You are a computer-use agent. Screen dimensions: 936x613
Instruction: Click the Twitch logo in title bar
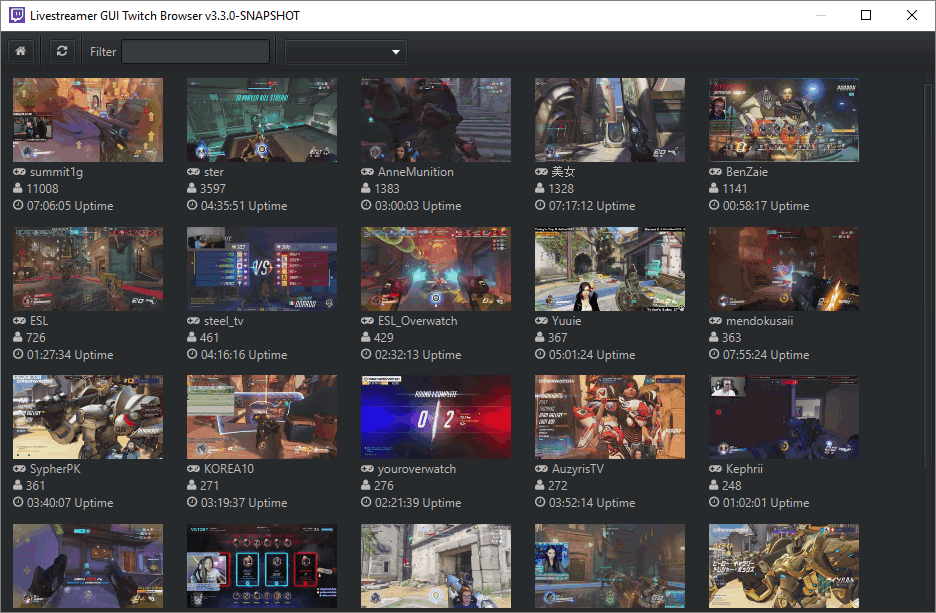pyautogui.click(x=17, y=15)
